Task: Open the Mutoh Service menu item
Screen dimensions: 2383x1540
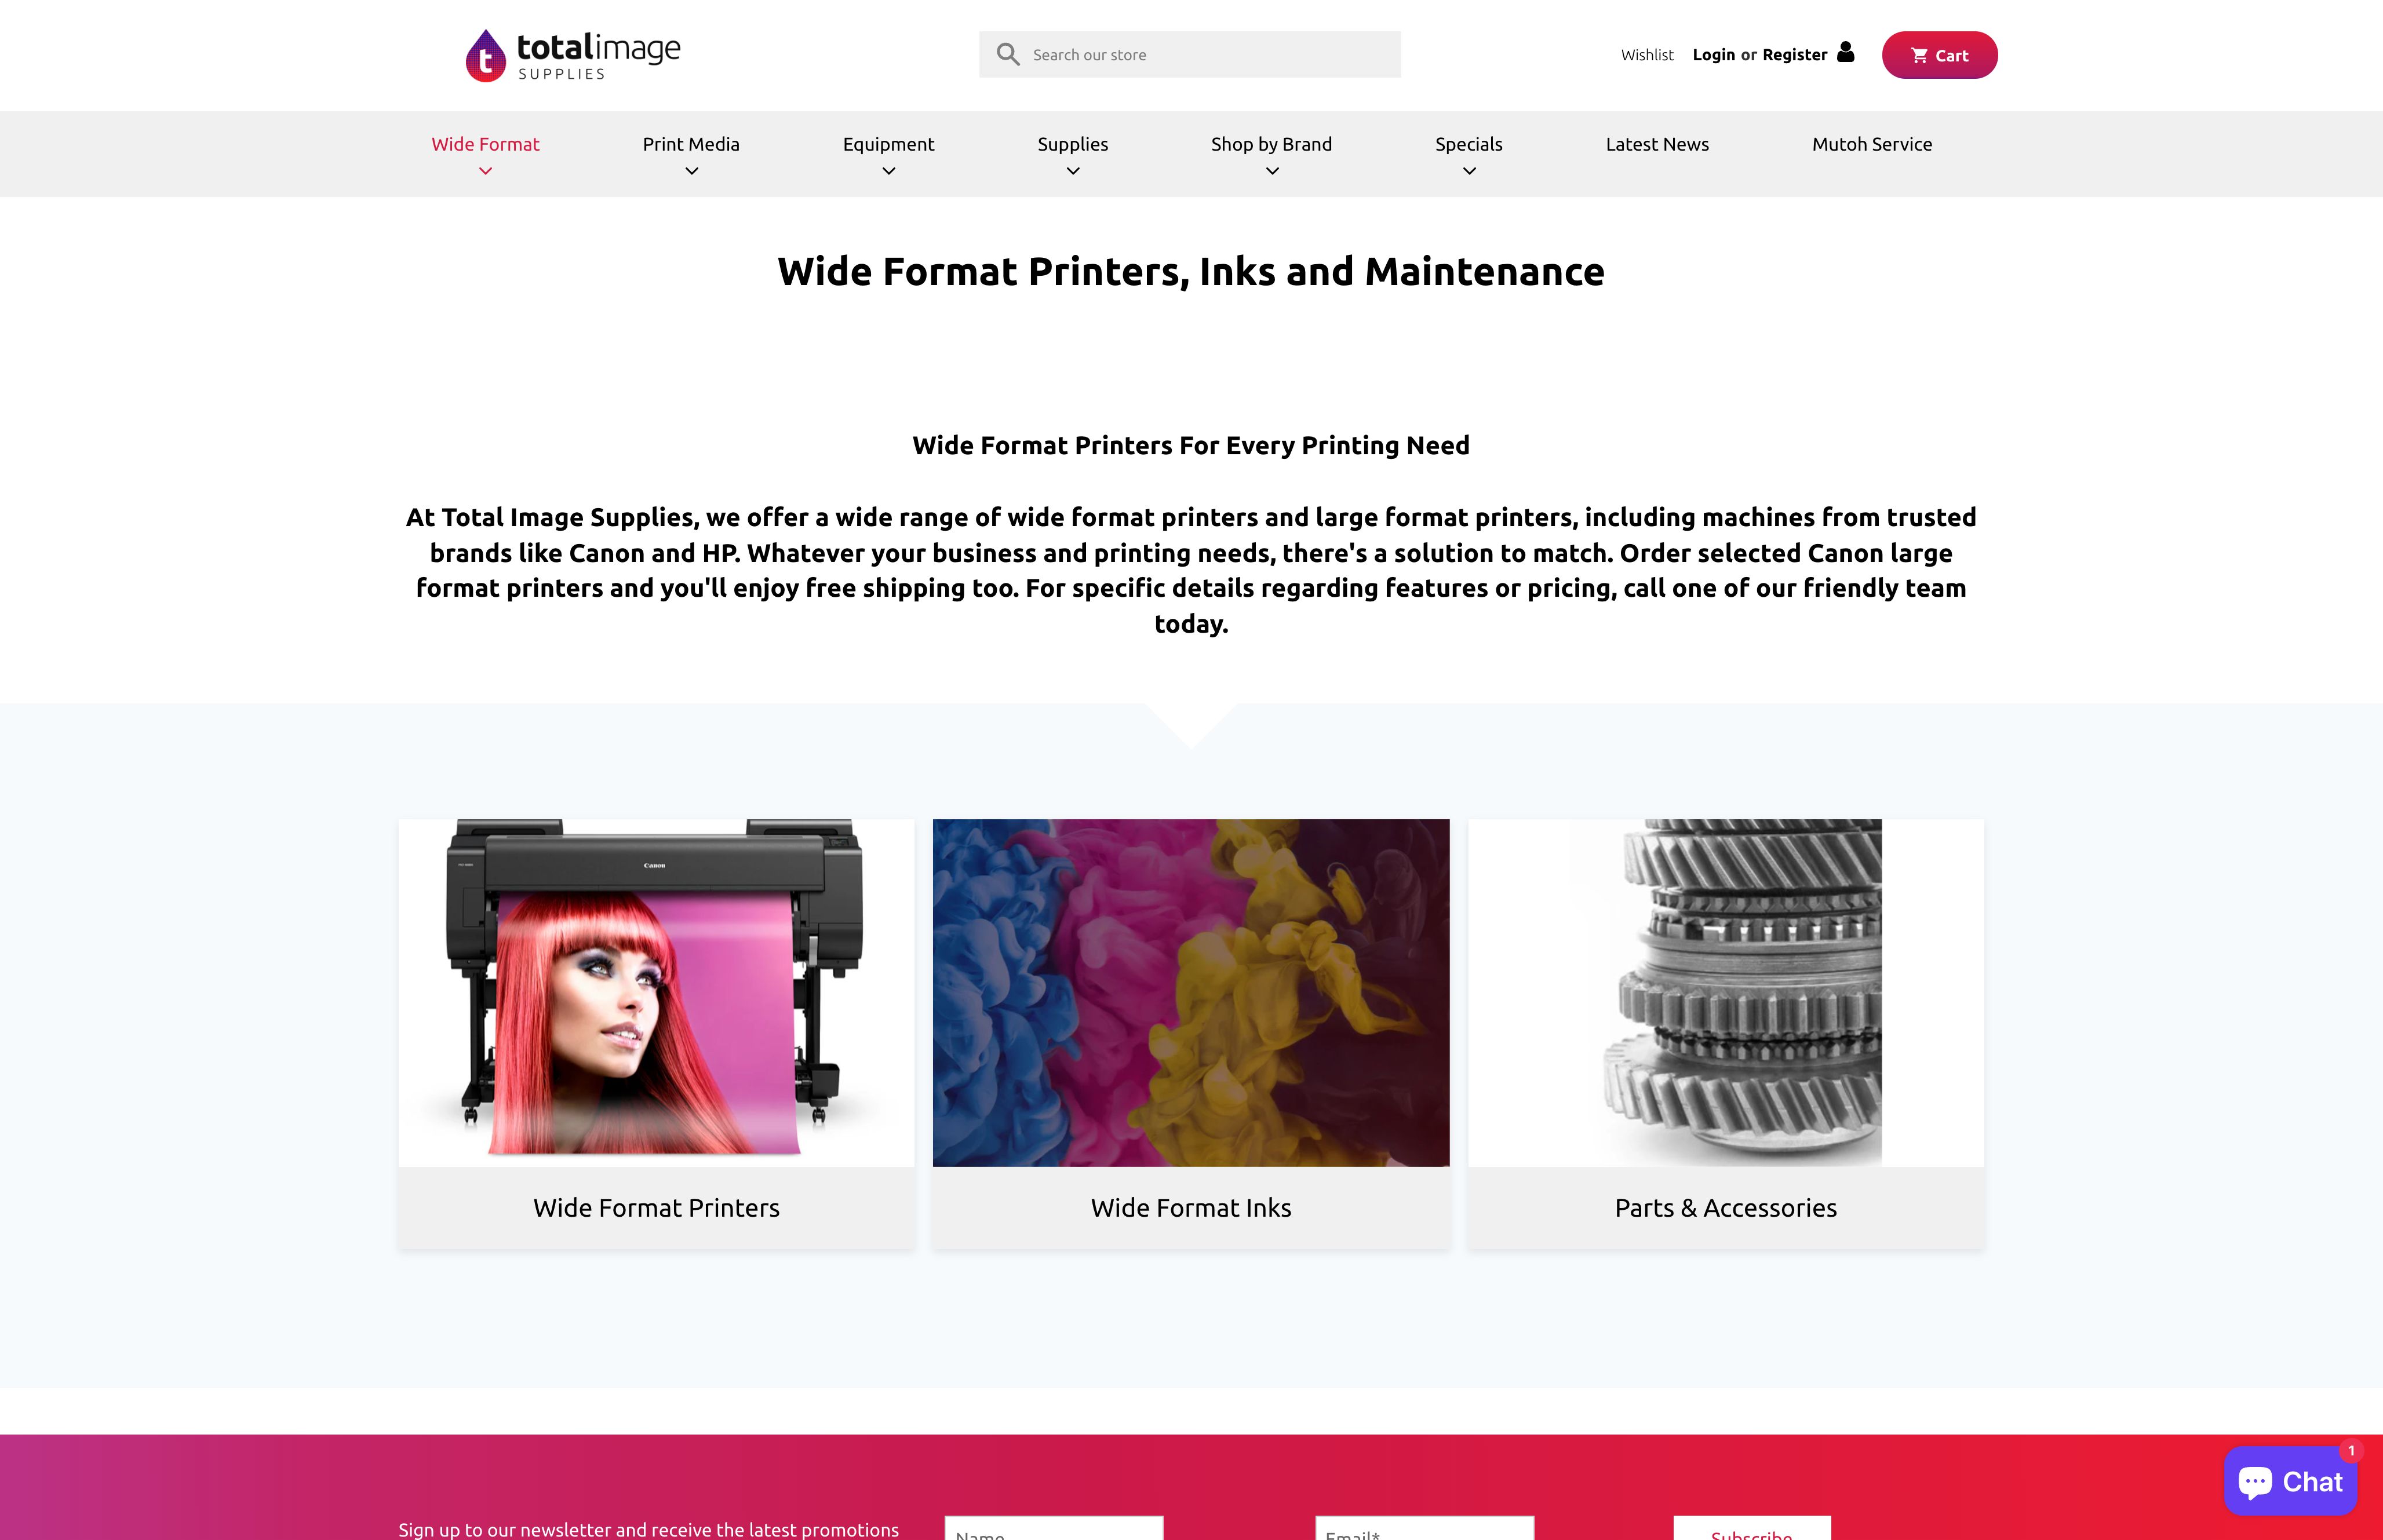Action: 1872,144
